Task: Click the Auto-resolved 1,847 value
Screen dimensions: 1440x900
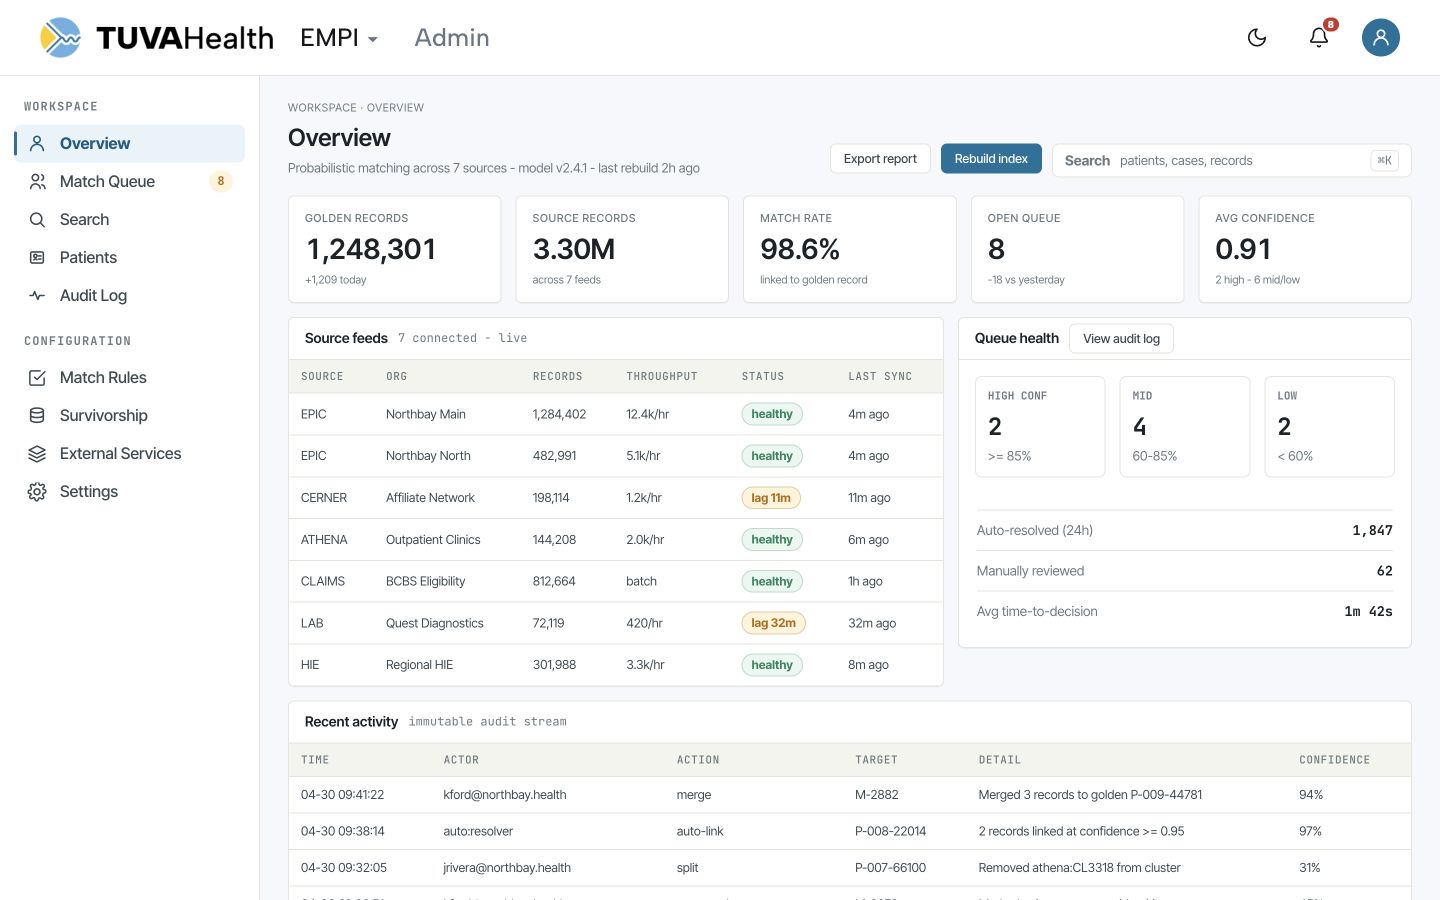Action: point(1372,531)
